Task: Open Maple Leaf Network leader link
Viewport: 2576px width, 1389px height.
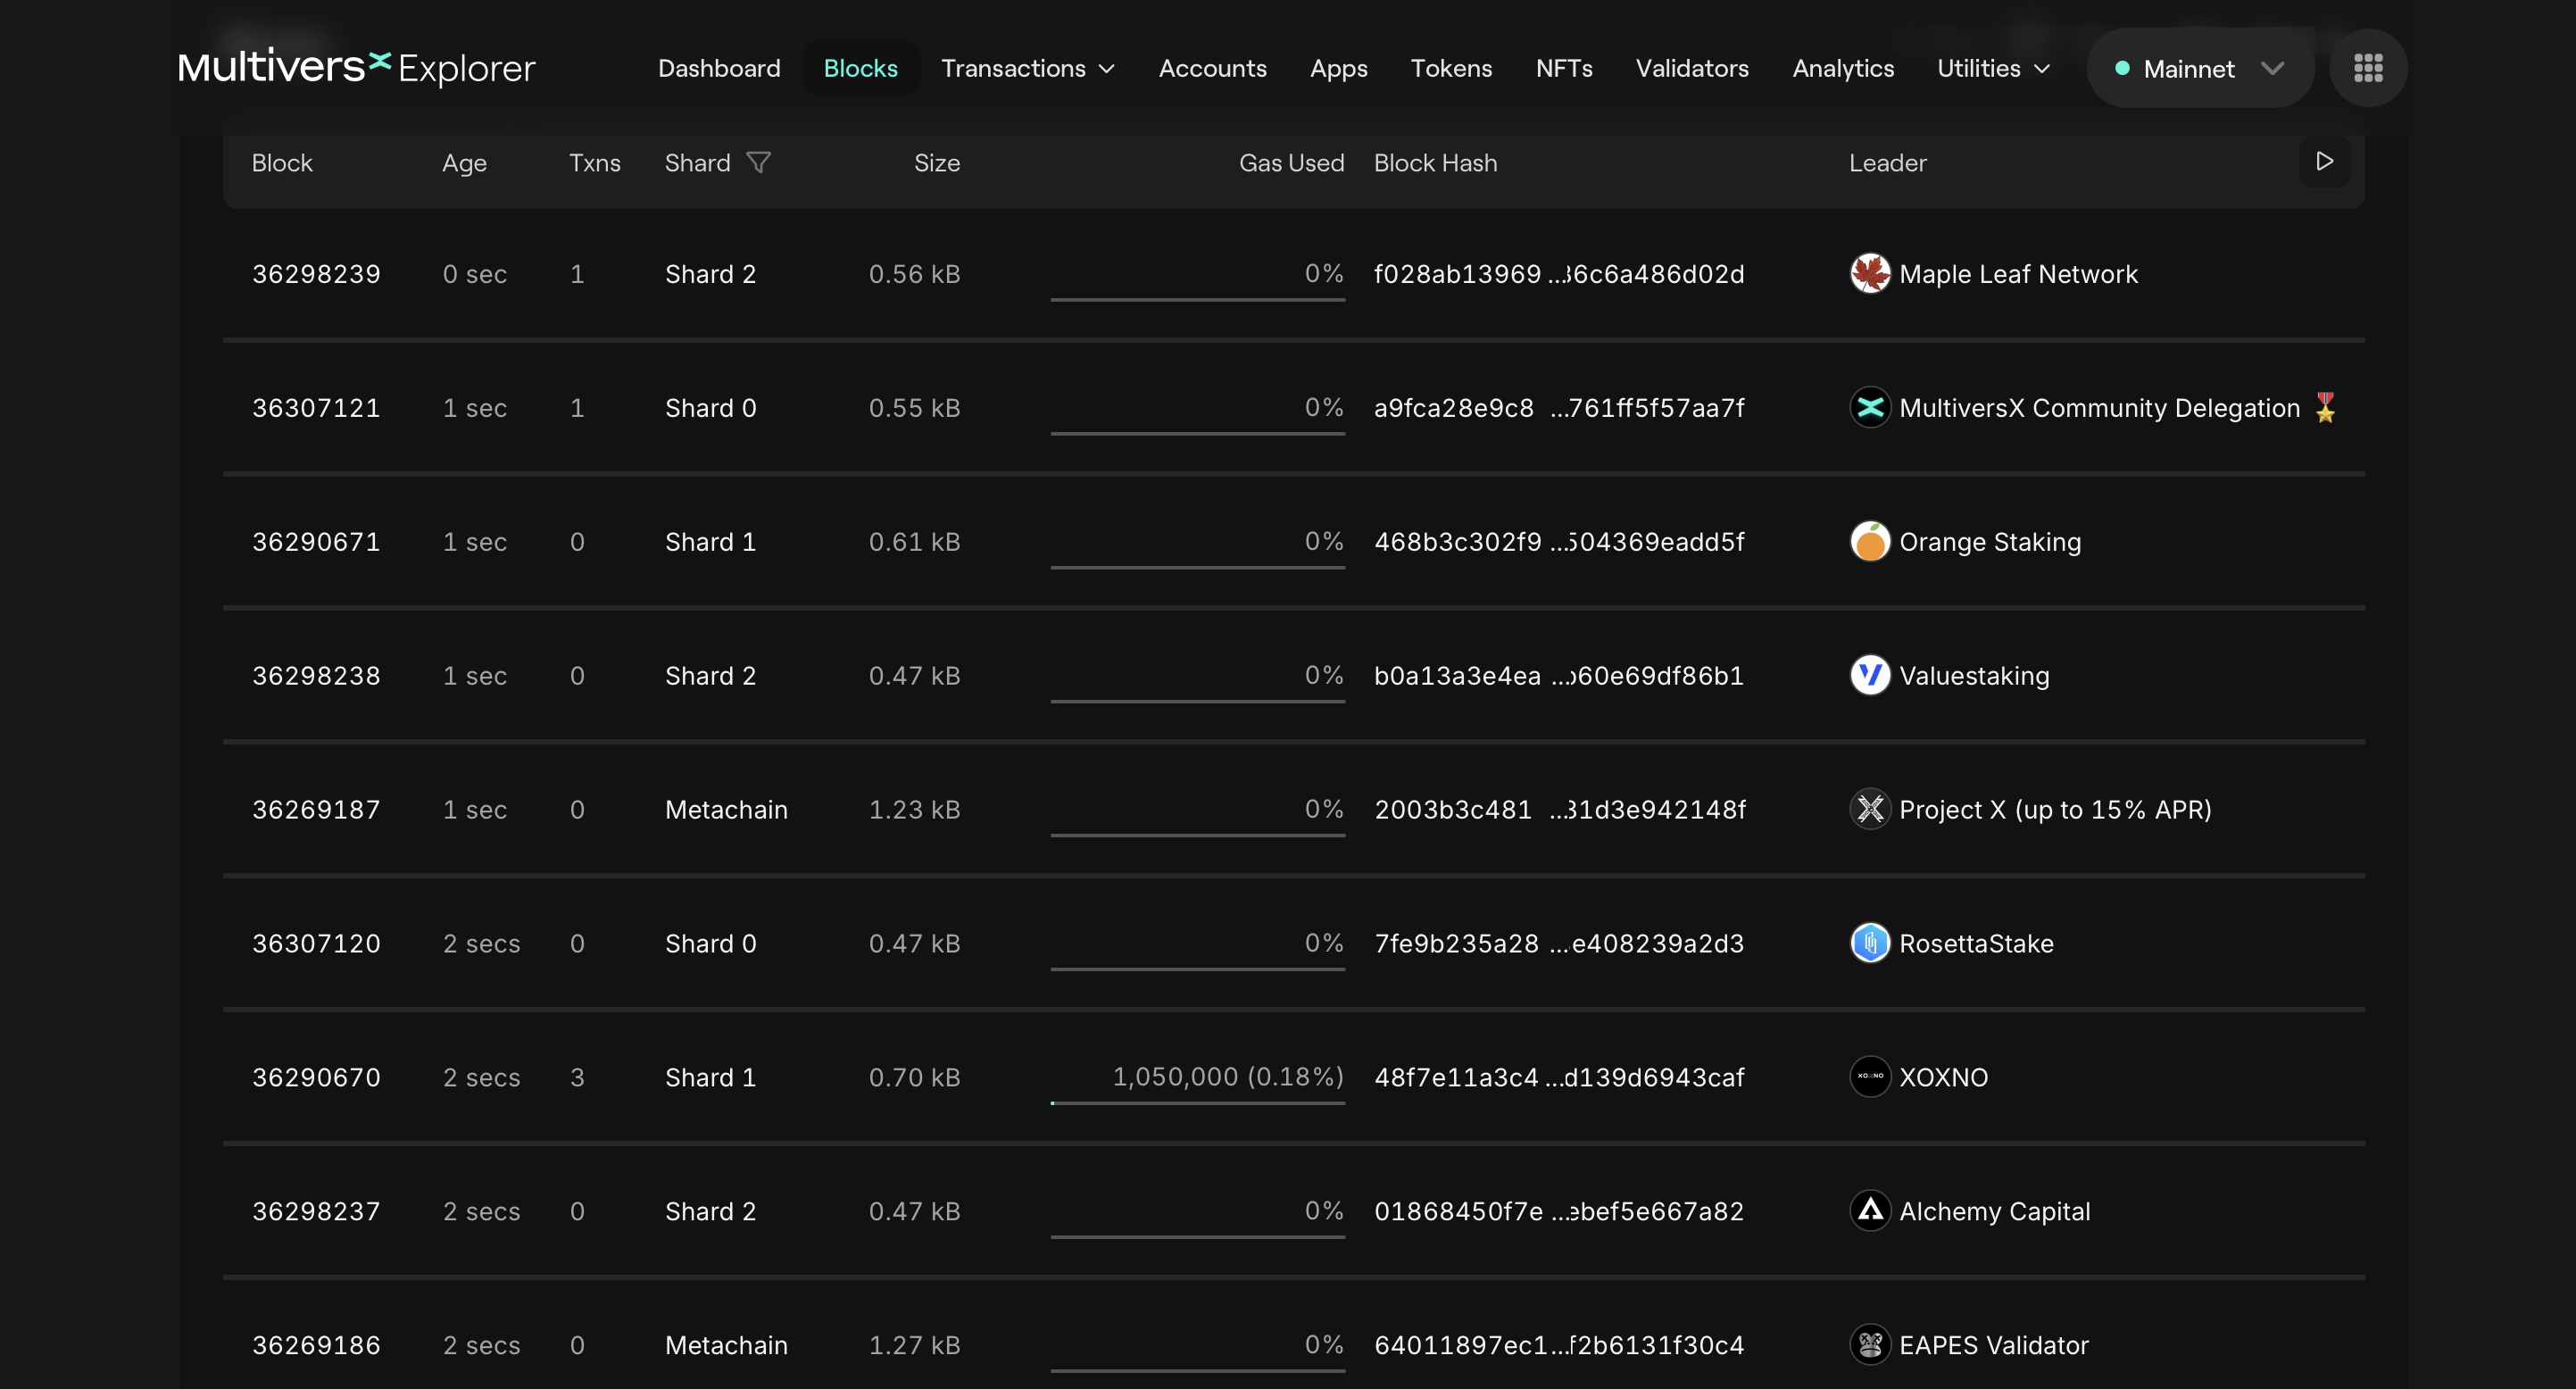Action: pyautogui.click(x=2018, y=274)
